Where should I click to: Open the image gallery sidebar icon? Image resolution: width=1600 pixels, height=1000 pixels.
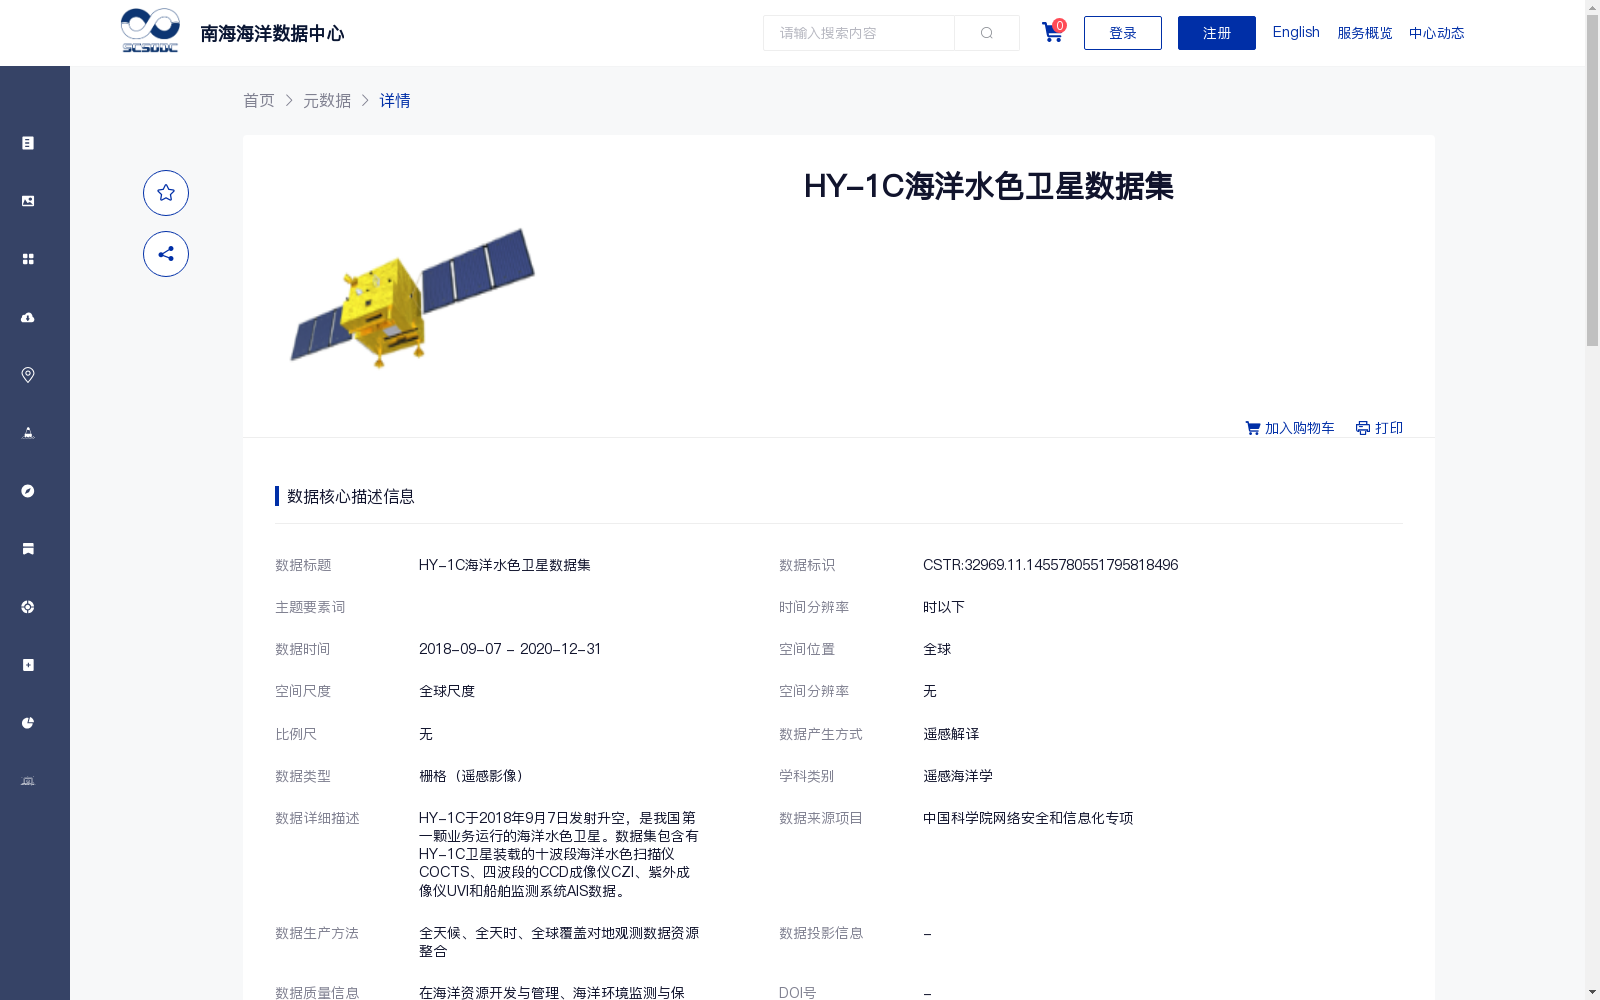coord(28,201)
